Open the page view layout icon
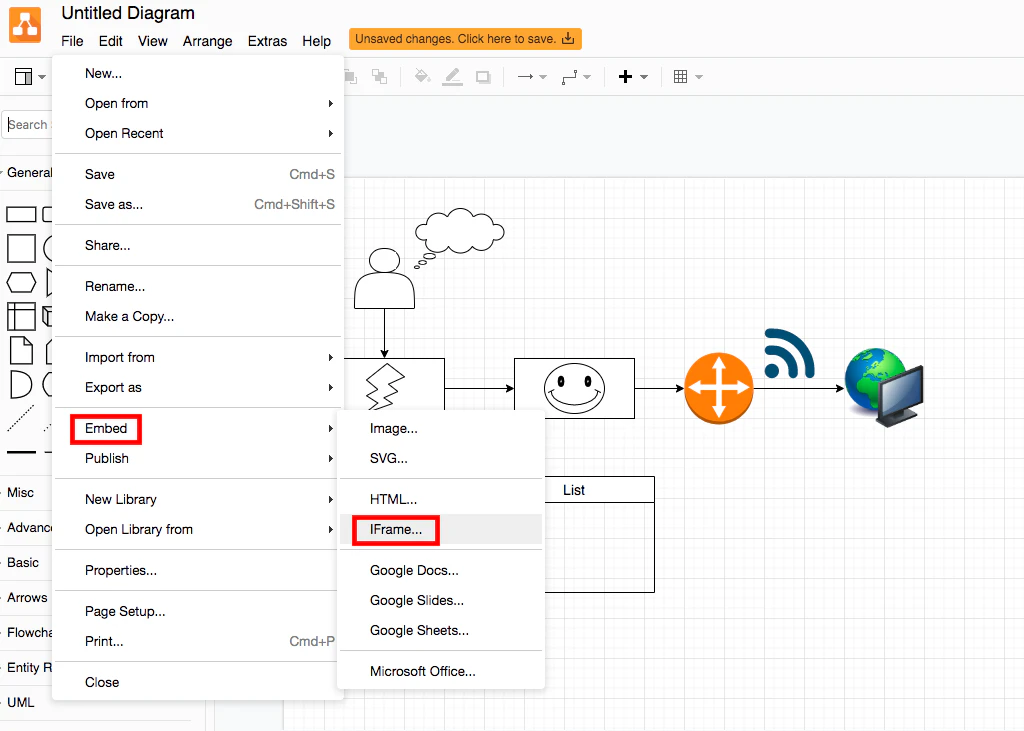 24,77
